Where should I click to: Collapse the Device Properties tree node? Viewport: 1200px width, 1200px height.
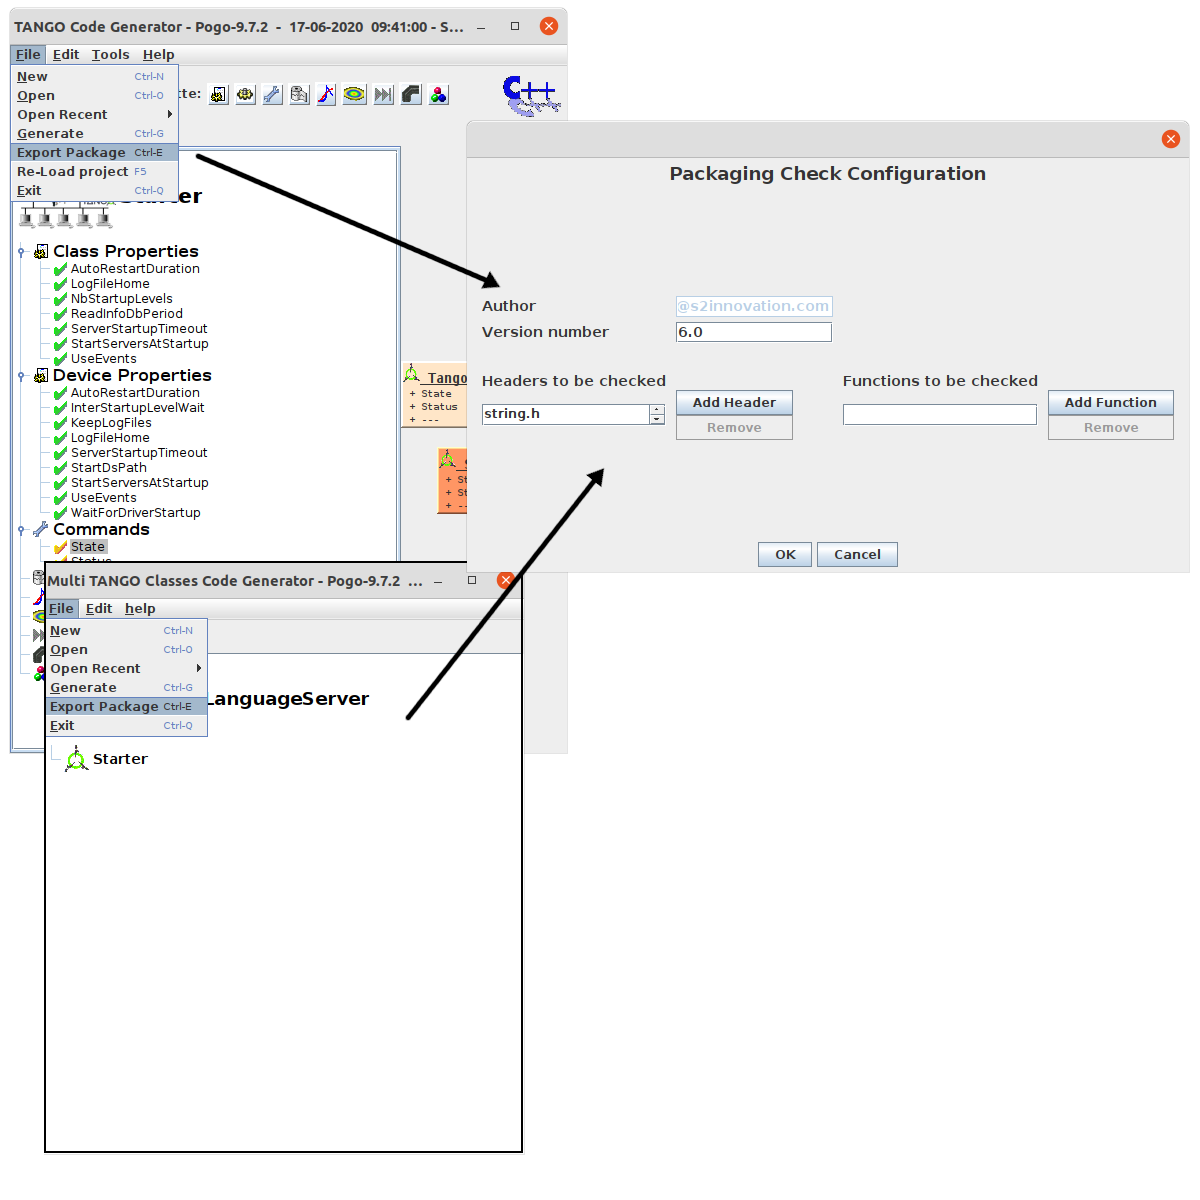[x=21, y=376]
